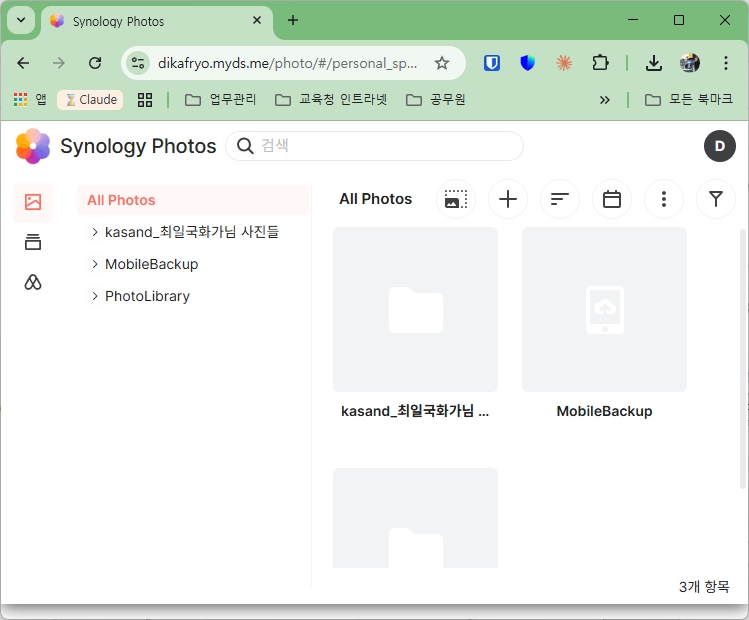
Task: Click the address bar URL
Action: coord(288,63)
